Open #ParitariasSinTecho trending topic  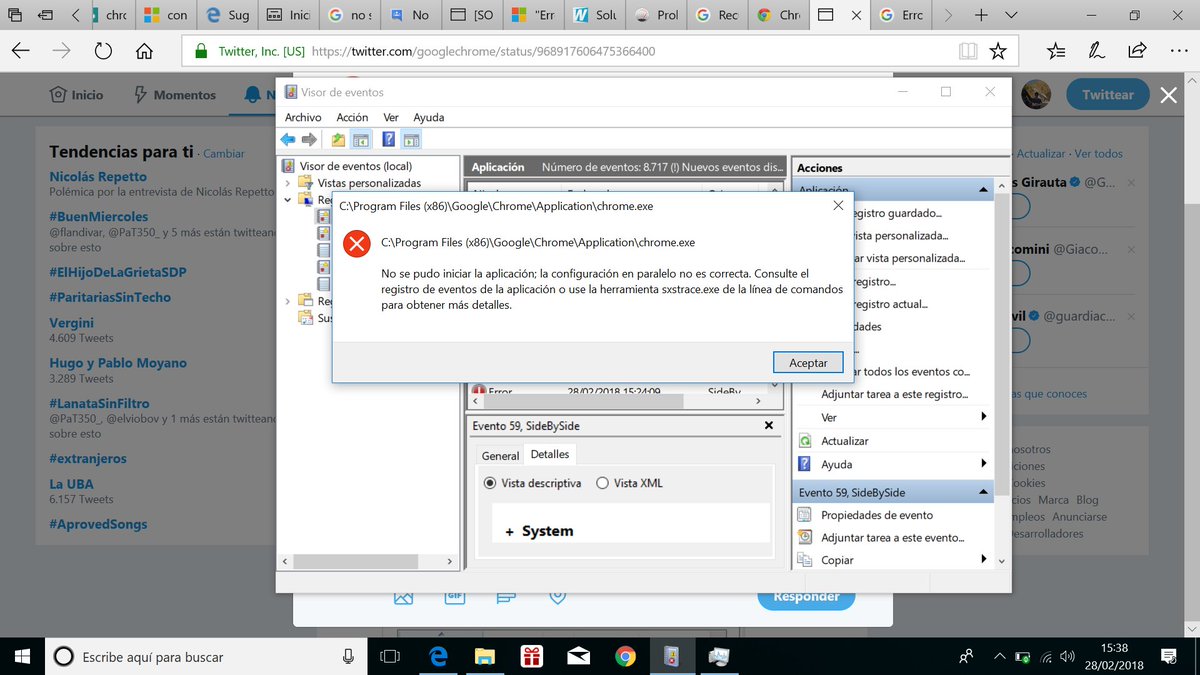tap(110, 297)
